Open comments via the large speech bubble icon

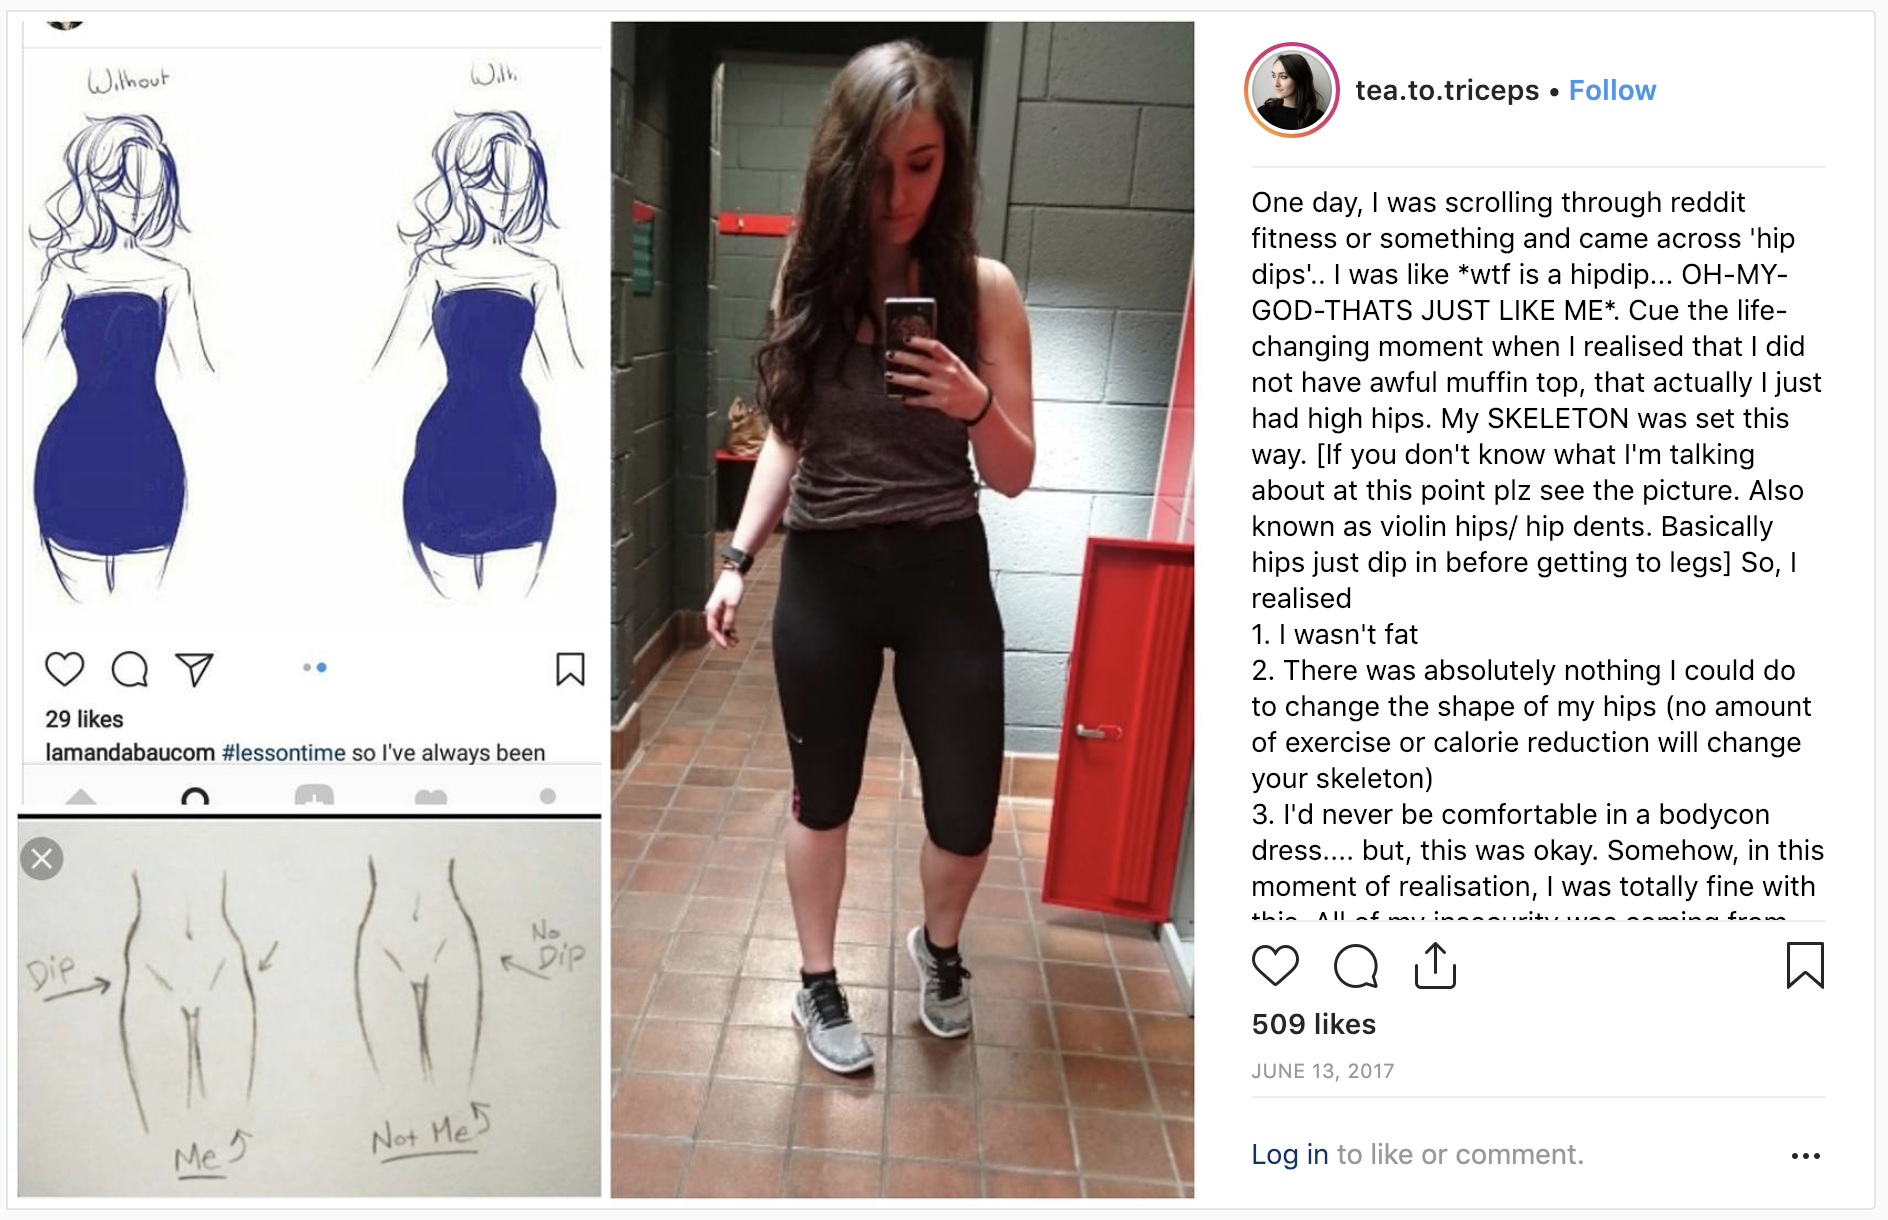(1356, 966)
